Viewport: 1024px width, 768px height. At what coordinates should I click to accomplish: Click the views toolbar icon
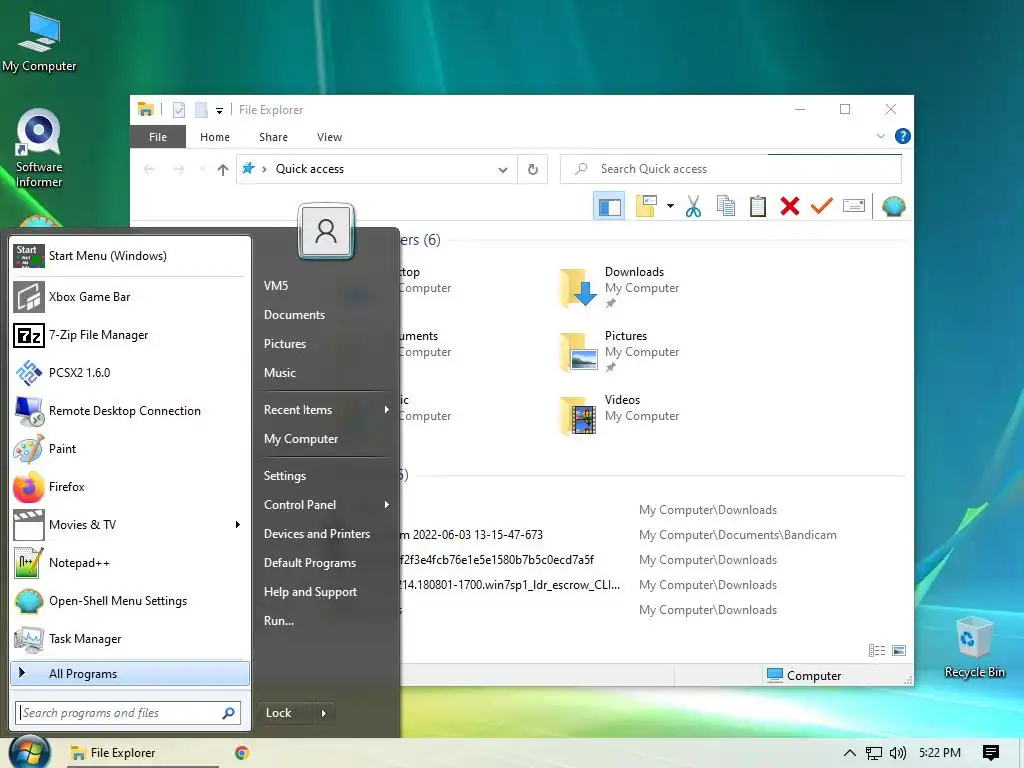646,206
